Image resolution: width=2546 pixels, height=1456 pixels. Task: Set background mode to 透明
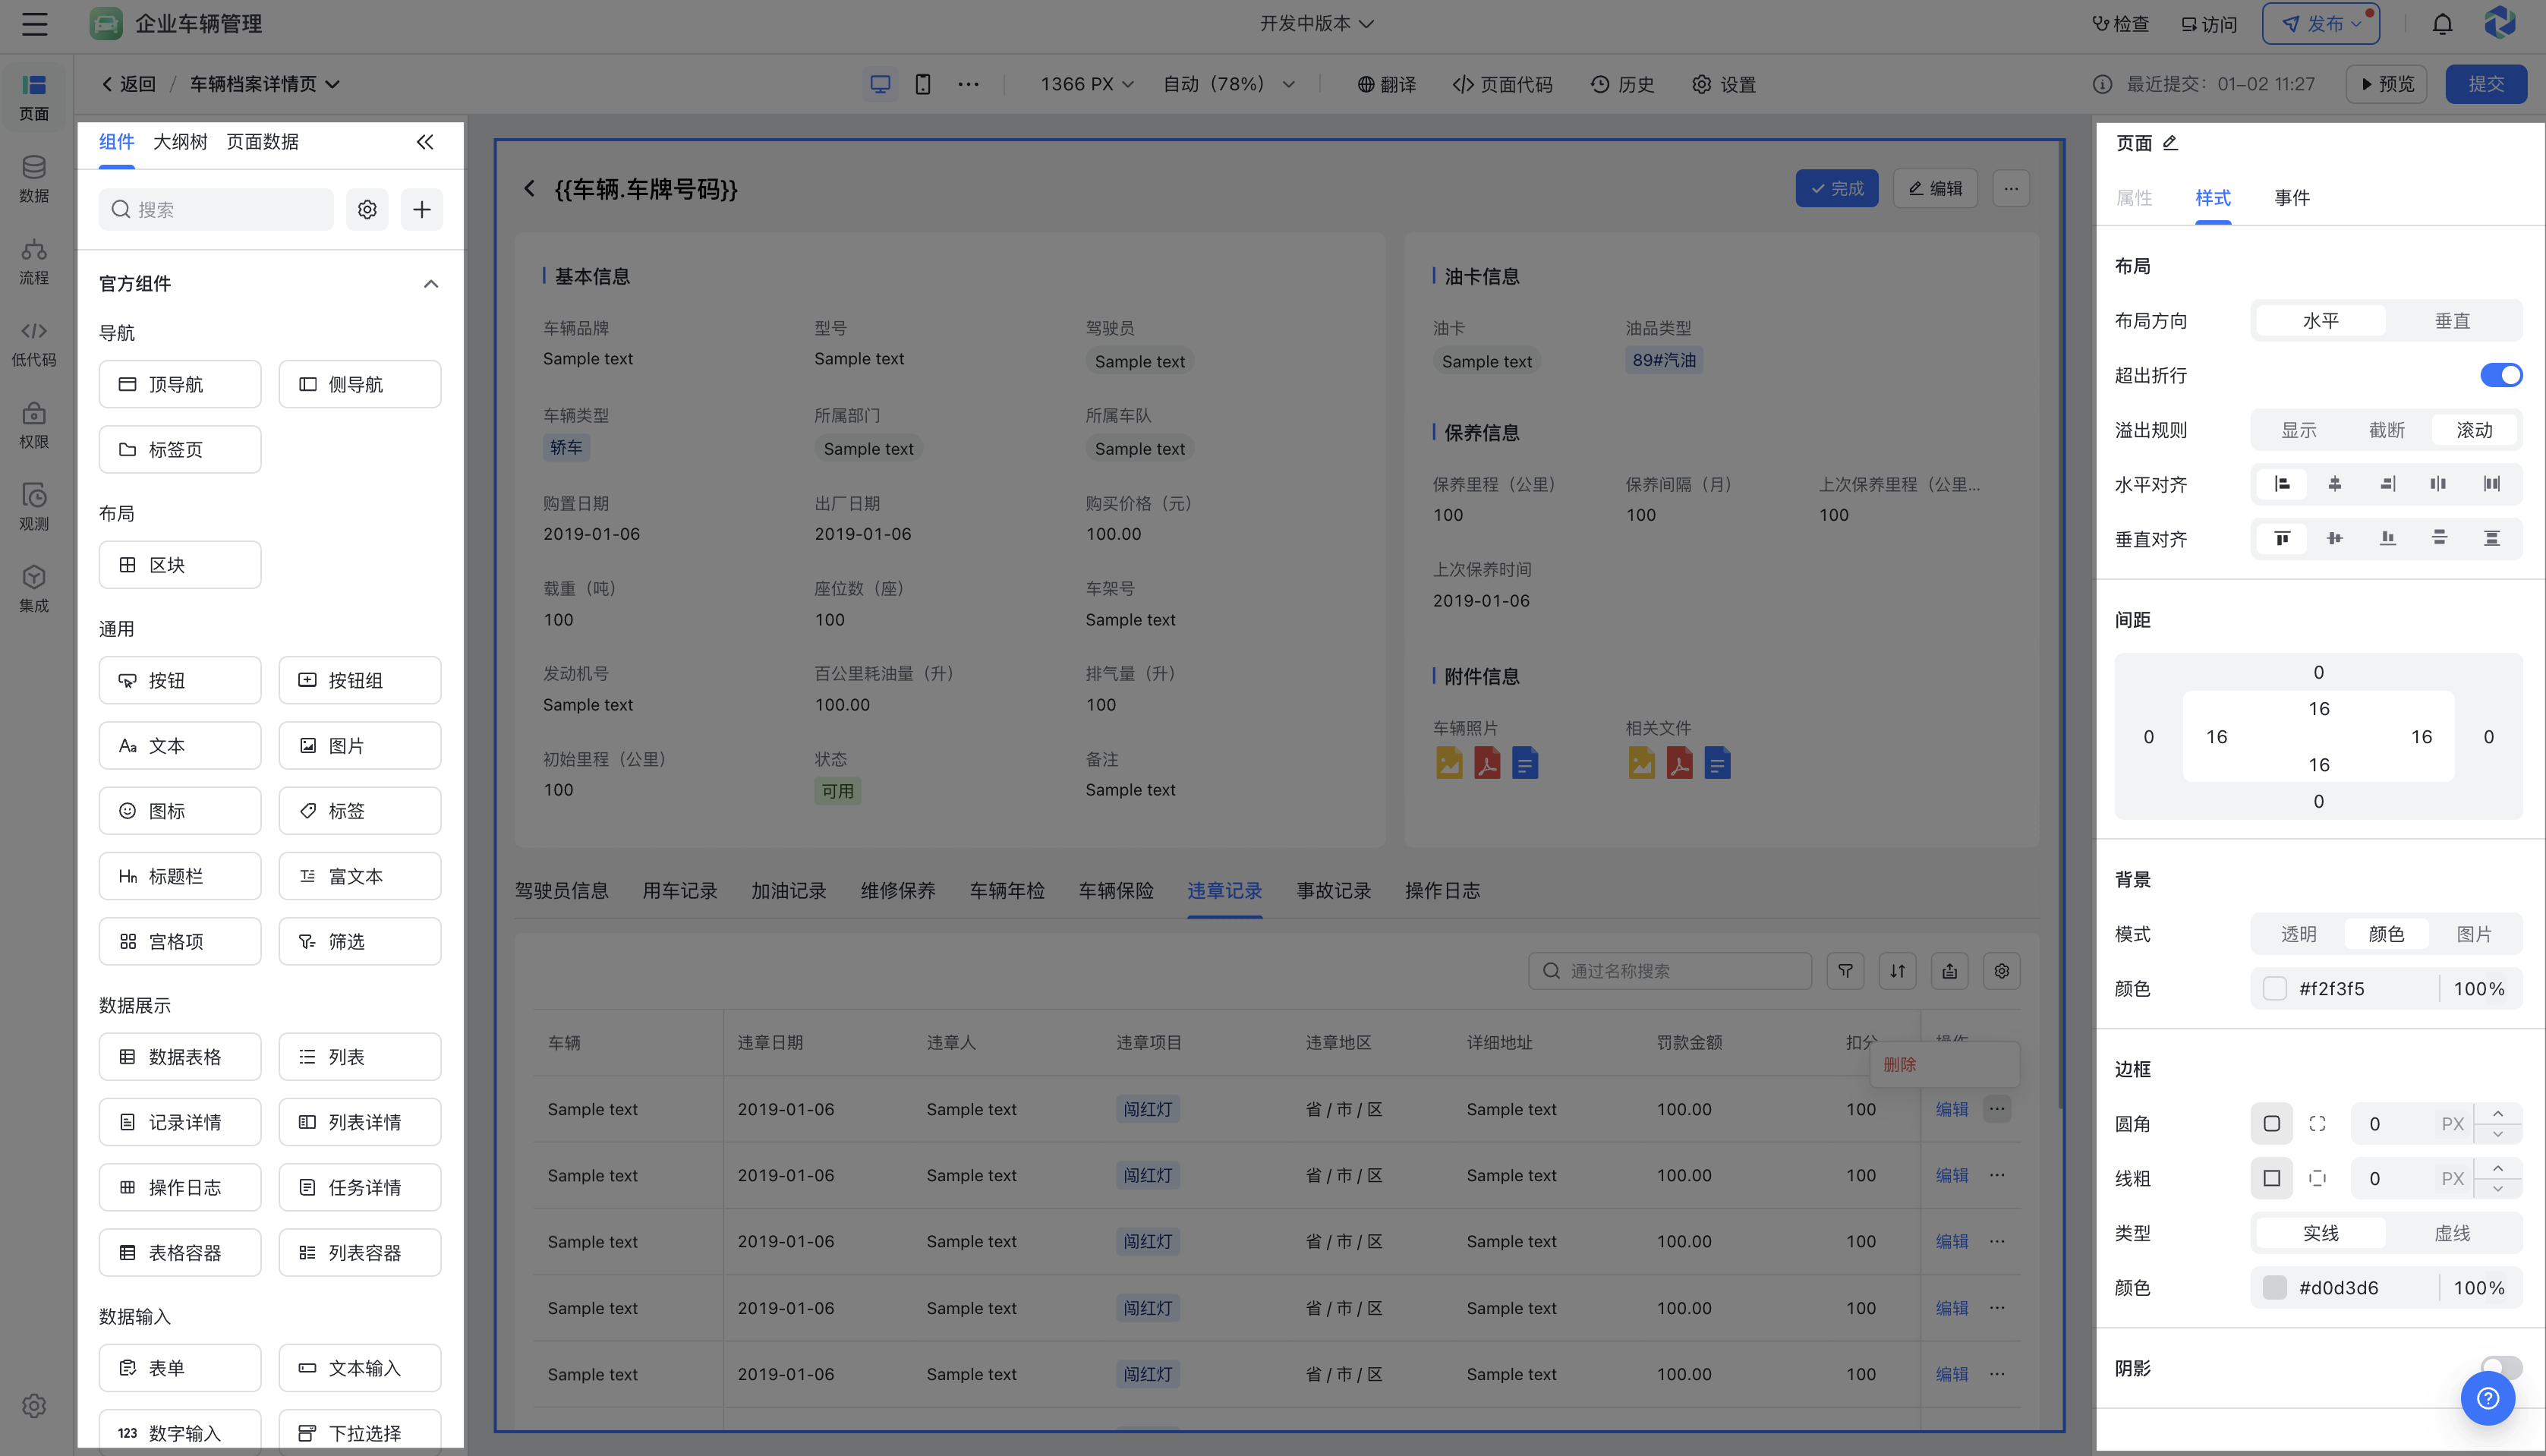[x=2298, y=934]
